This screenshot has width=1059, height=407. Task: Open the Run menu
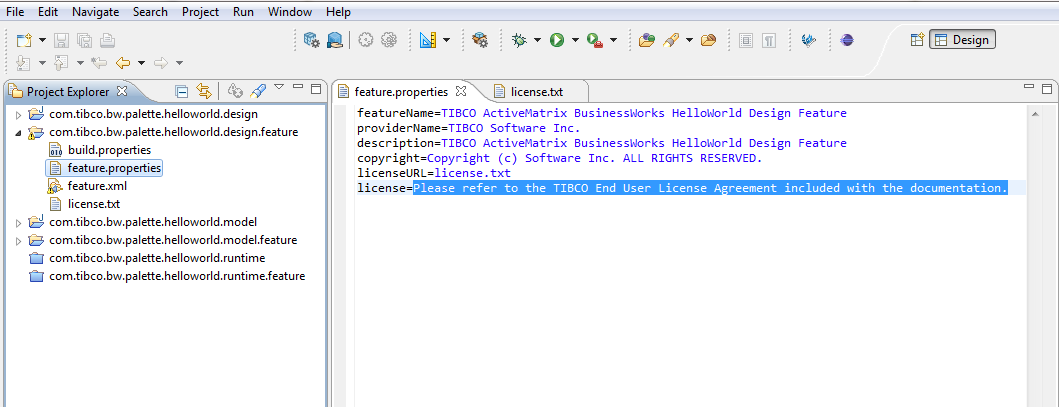point(243,12)
